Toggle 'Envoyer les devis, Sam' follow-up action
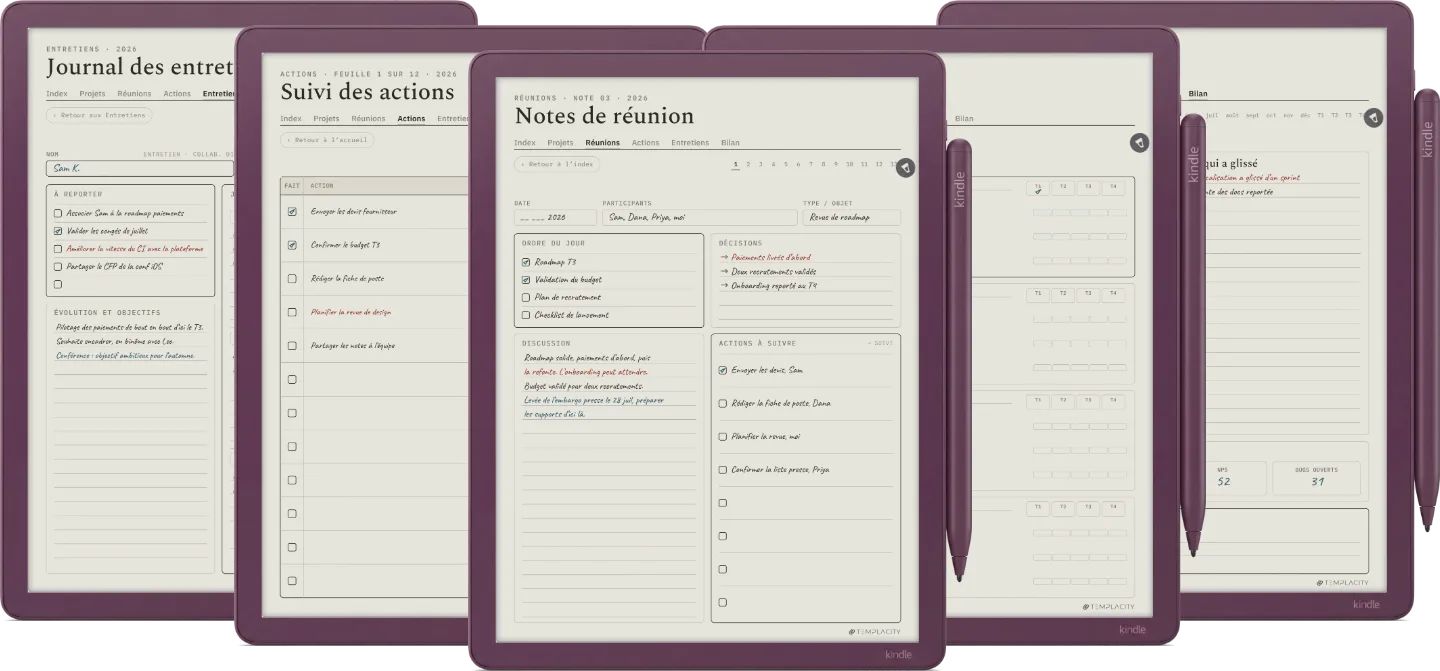 pos(723,370)
